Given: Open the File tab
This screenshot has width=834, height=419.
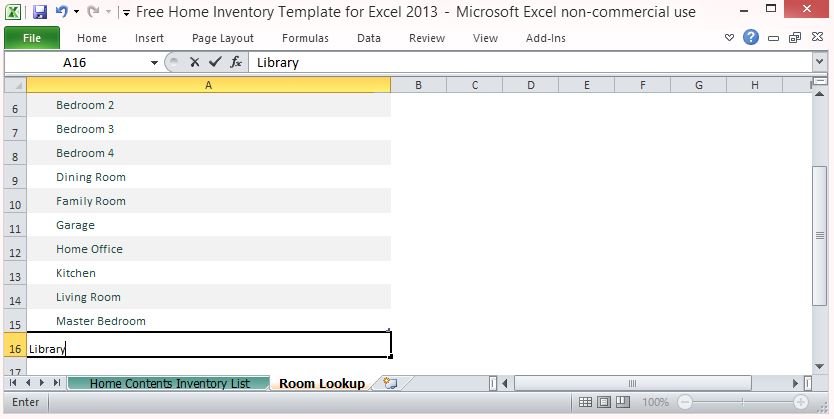Looking at the screenshot, I should (x=32, y=38).
